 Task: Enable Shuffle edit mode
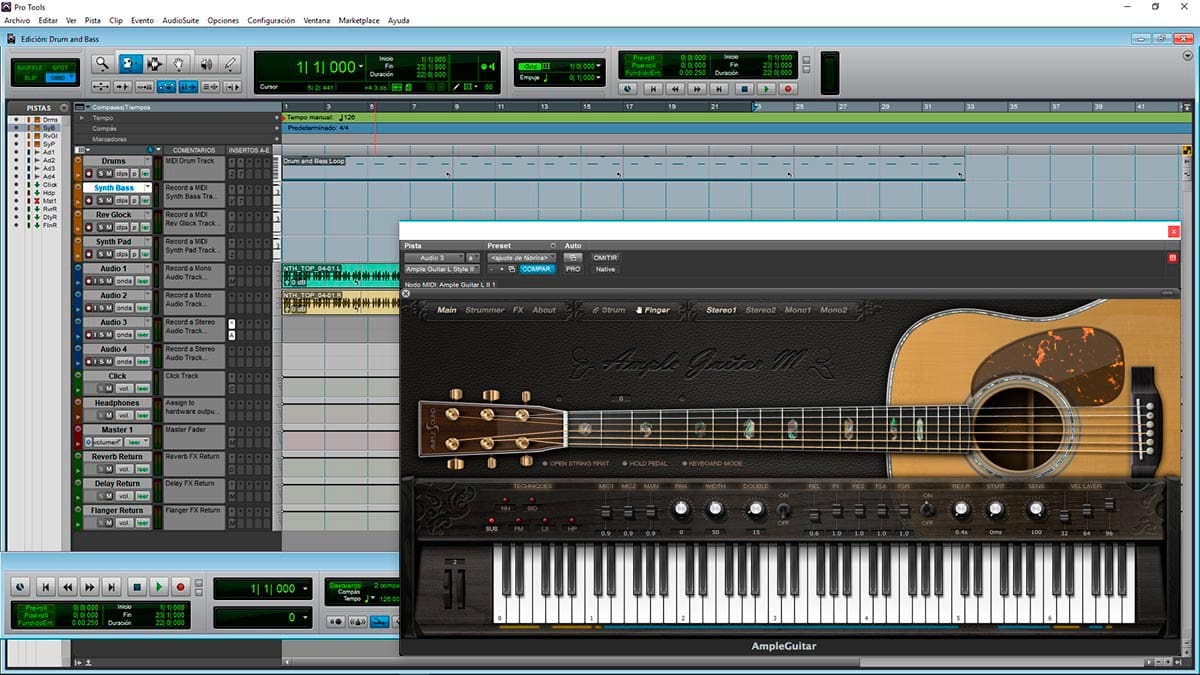click(30, 68)
